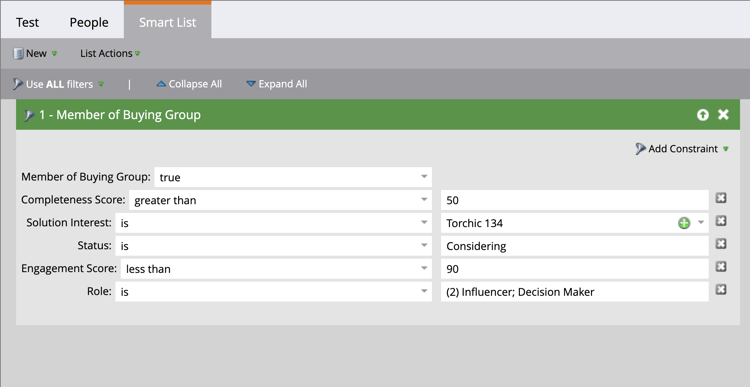Expand all filters with Expand All
This screenshot has width=750, height=387.
coord(277,84)
